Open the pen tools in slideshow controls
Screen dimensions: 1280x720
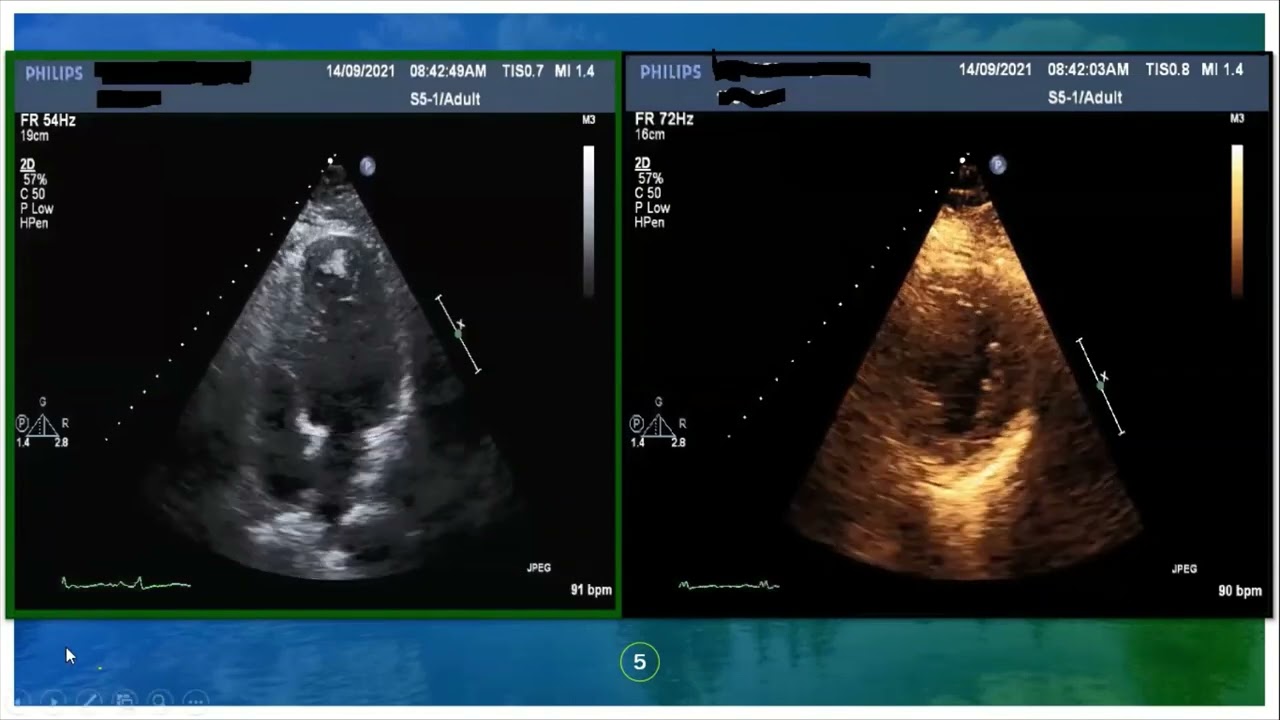click(88, 701)
